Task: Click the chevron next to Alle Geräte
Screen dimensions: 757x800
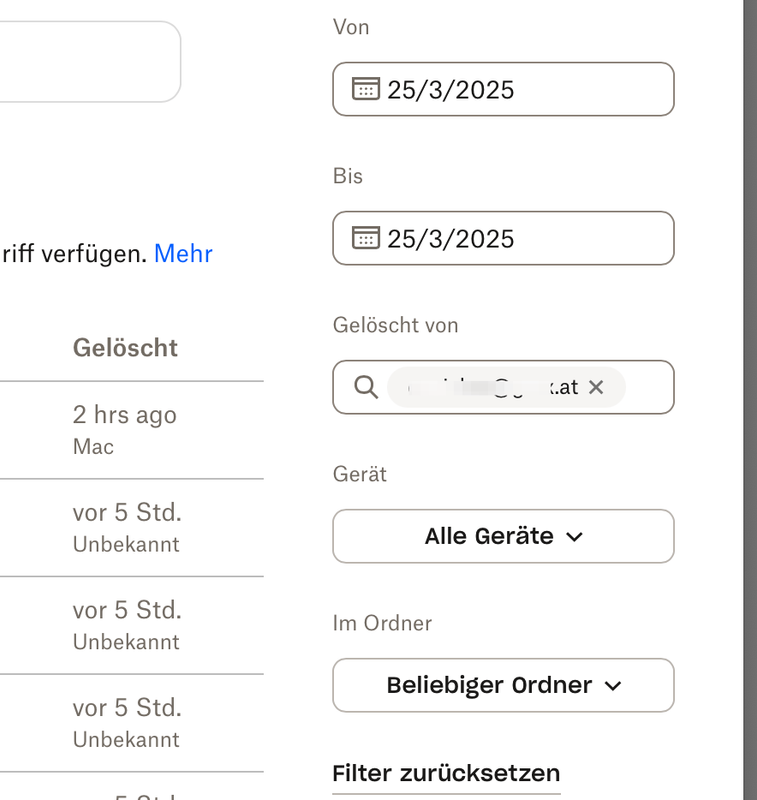Action: (574, 537)
